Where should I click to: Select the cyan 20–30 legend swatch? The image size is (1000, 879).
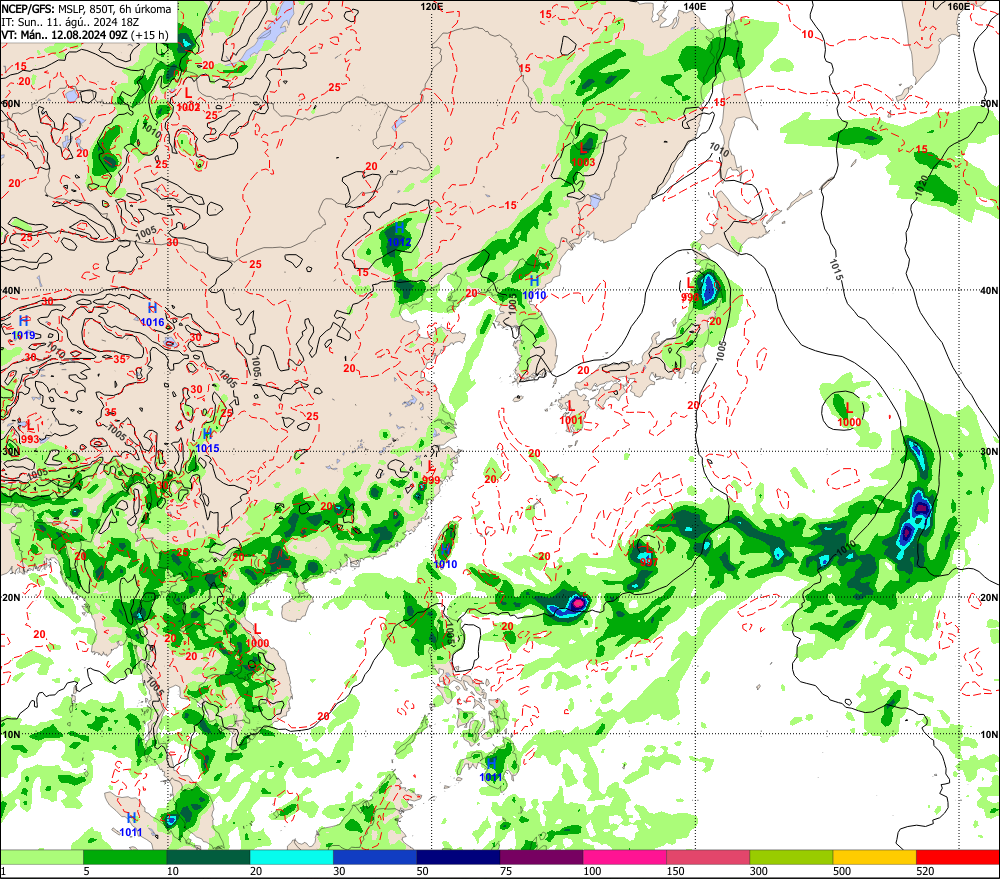(x=291, y=857)
